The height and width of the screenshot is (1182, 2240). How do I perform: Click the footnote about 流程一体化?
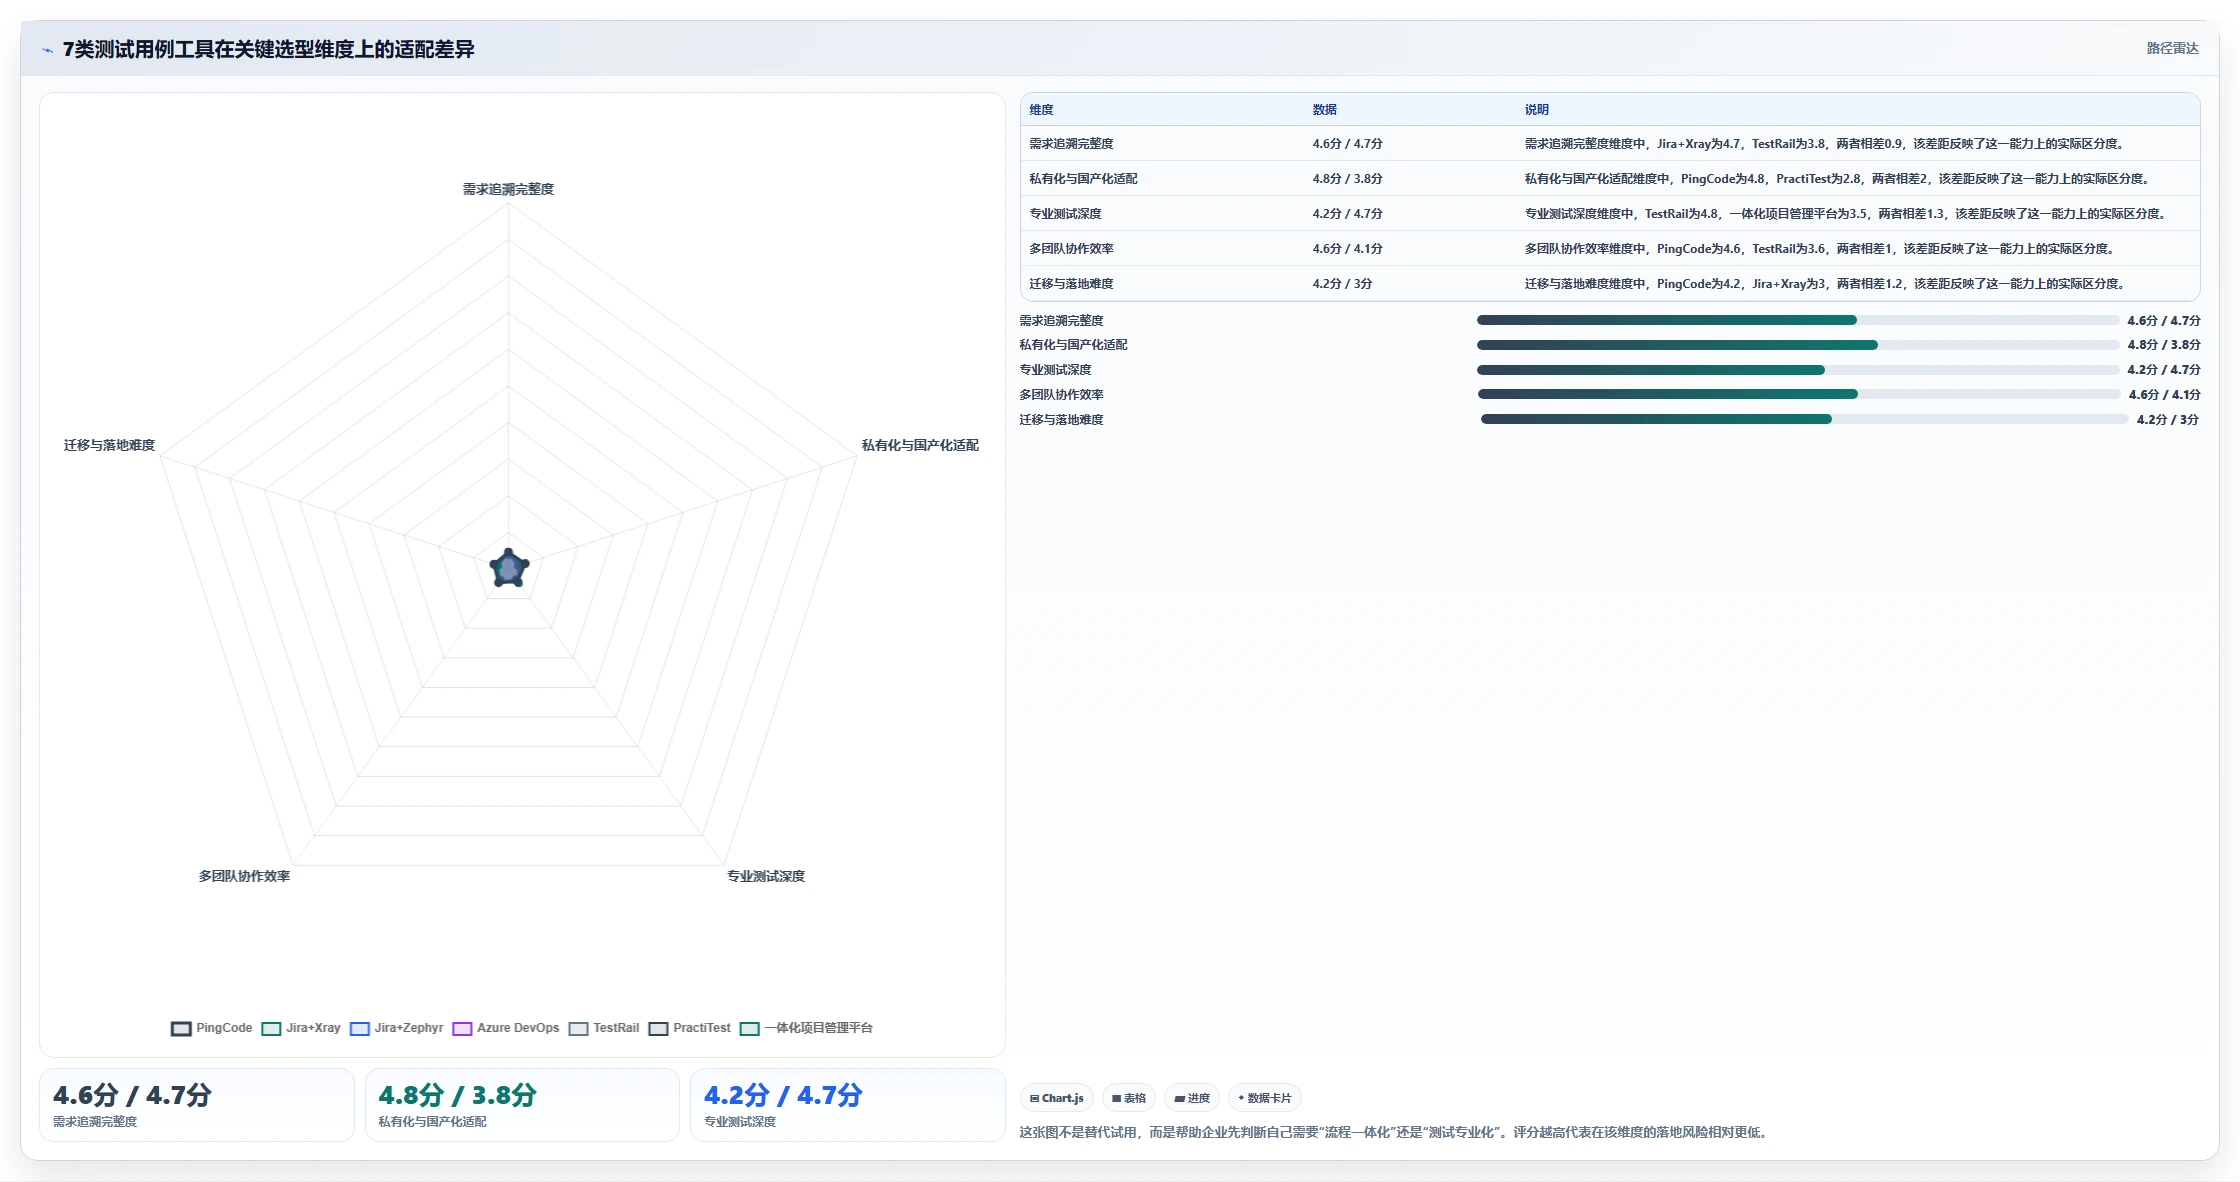(1395, 1132)
